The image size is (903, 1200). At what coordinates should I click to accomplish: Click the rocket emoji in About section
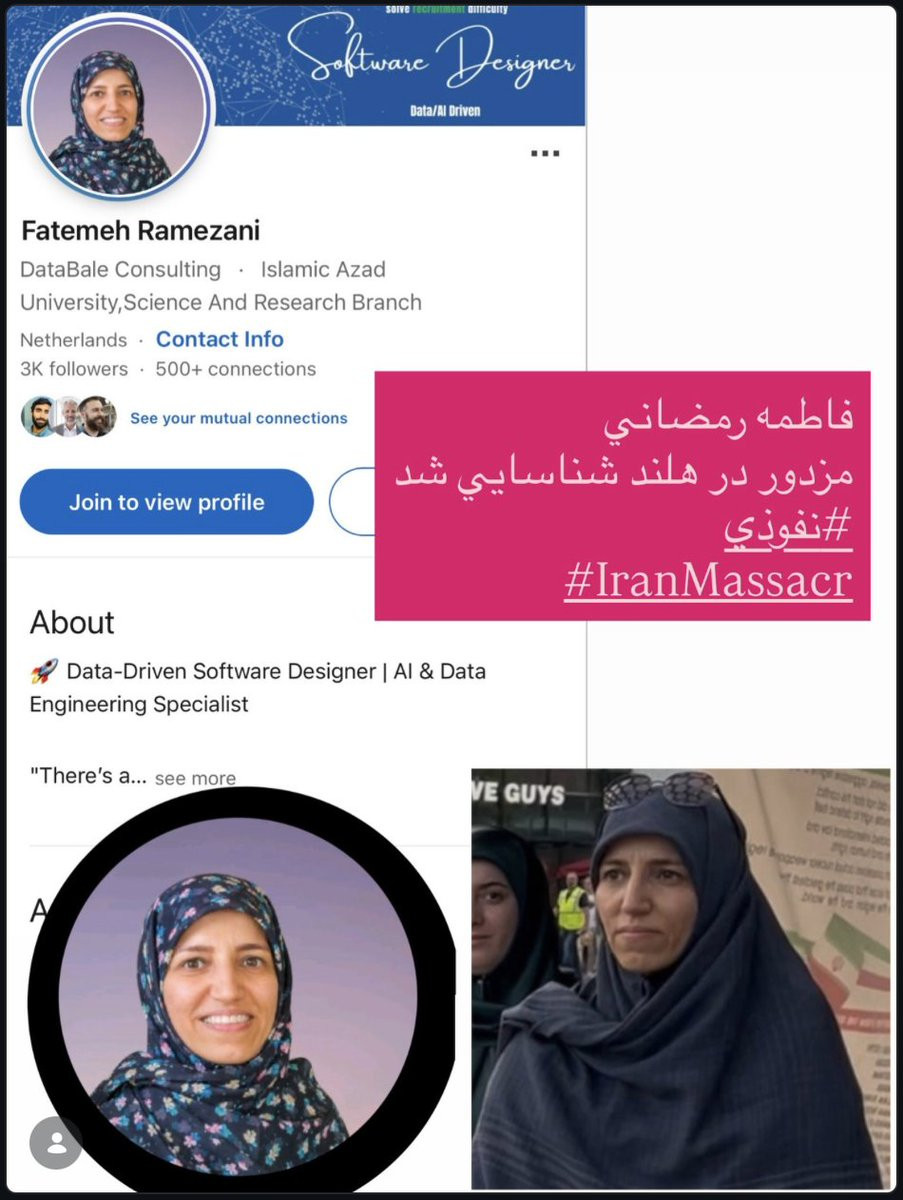coord(44,671)
